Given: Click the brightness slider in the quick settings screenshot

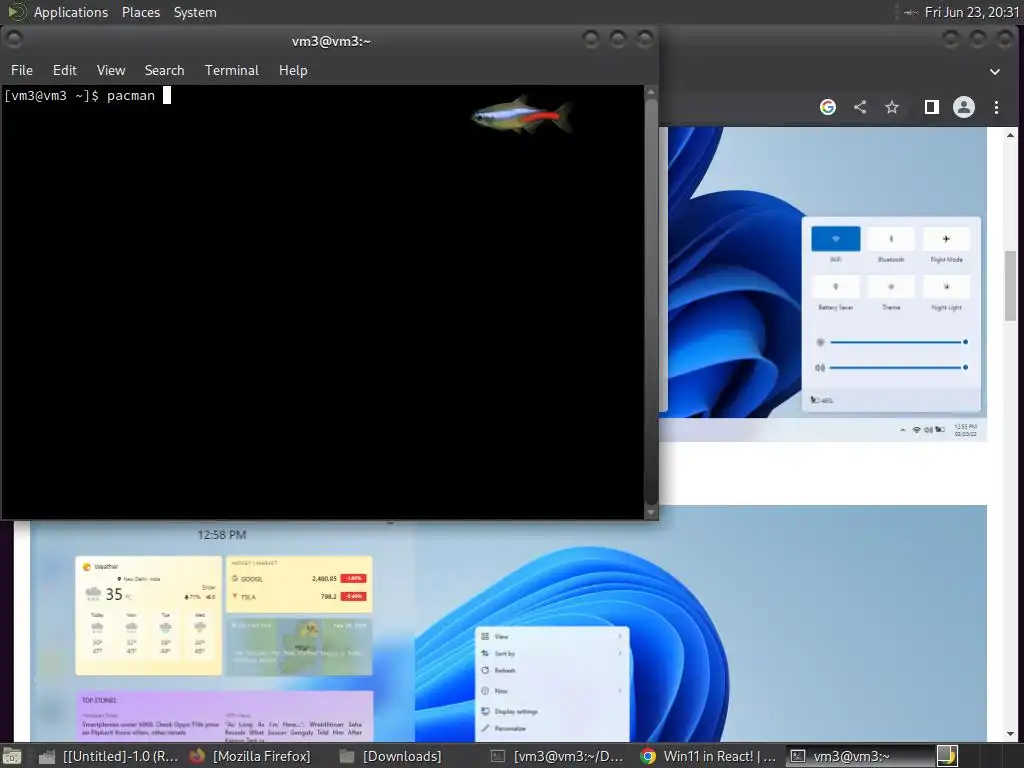Looking at the screenshot, I should pyautogui.click(x=899, y=342).
